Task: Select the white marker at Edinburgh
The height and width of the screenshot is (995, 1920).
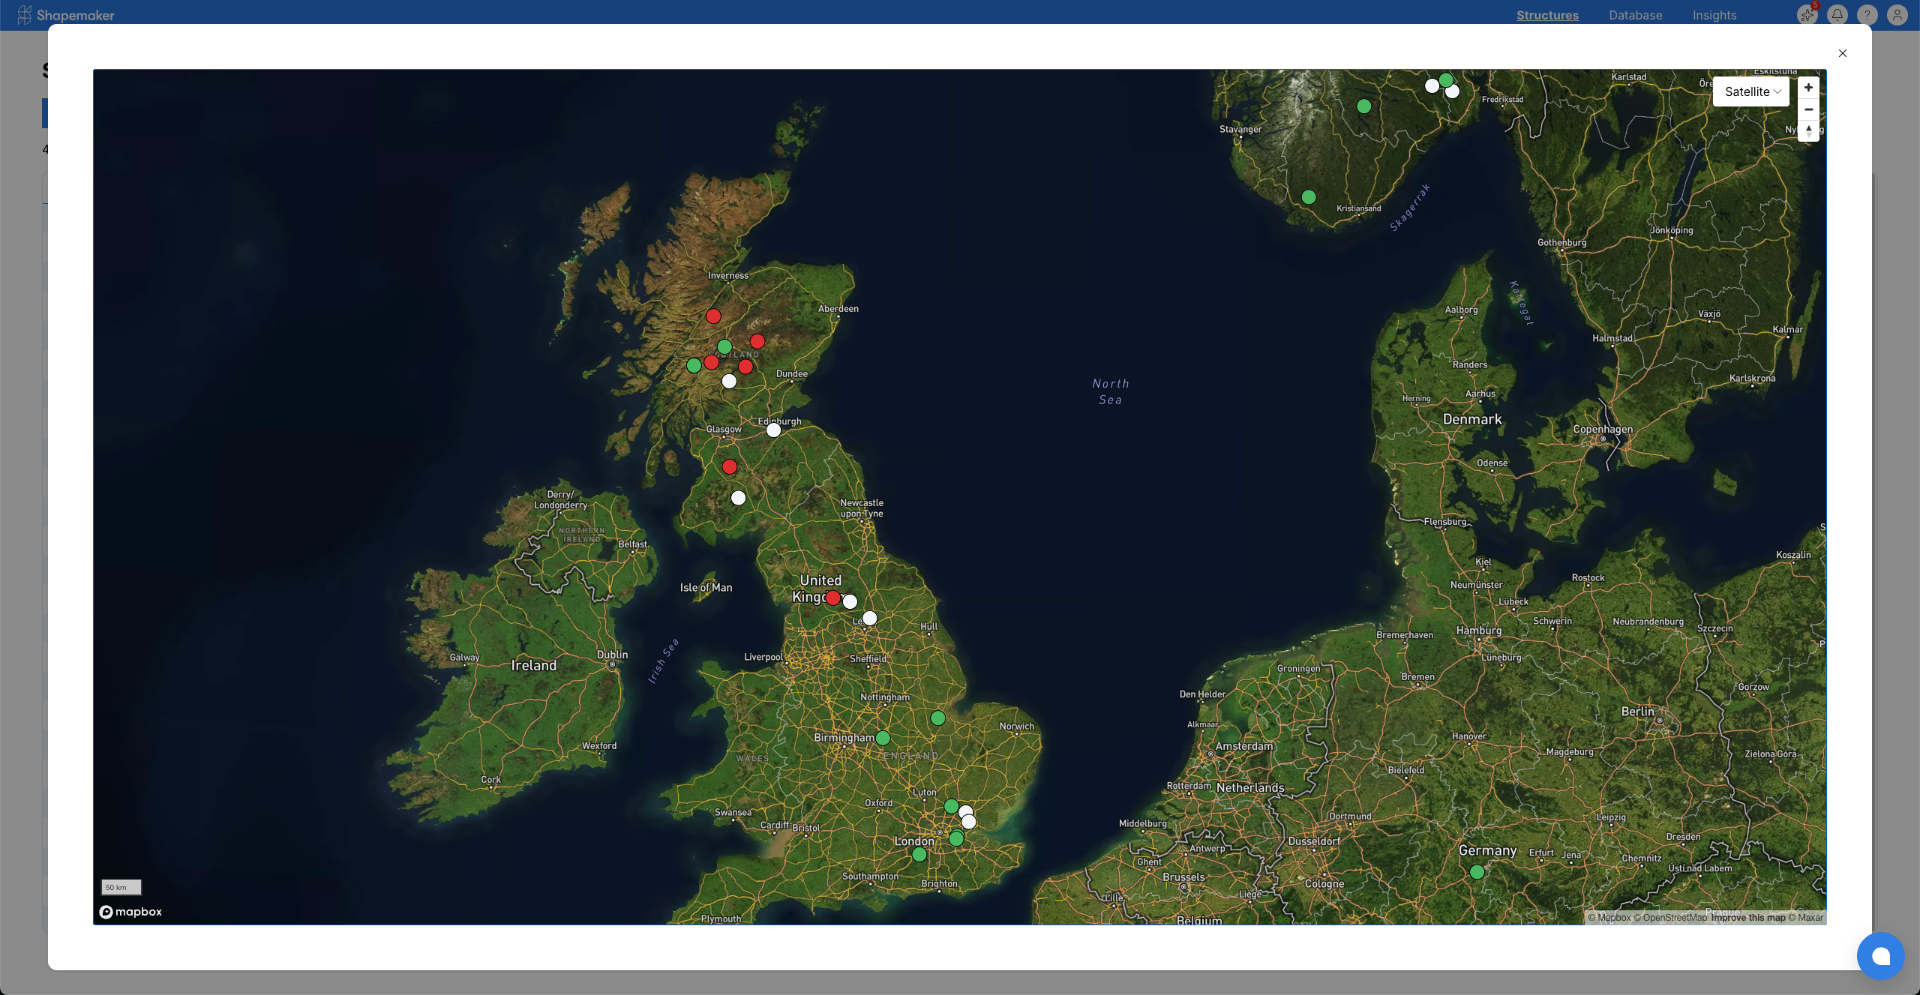Action: 774,430
